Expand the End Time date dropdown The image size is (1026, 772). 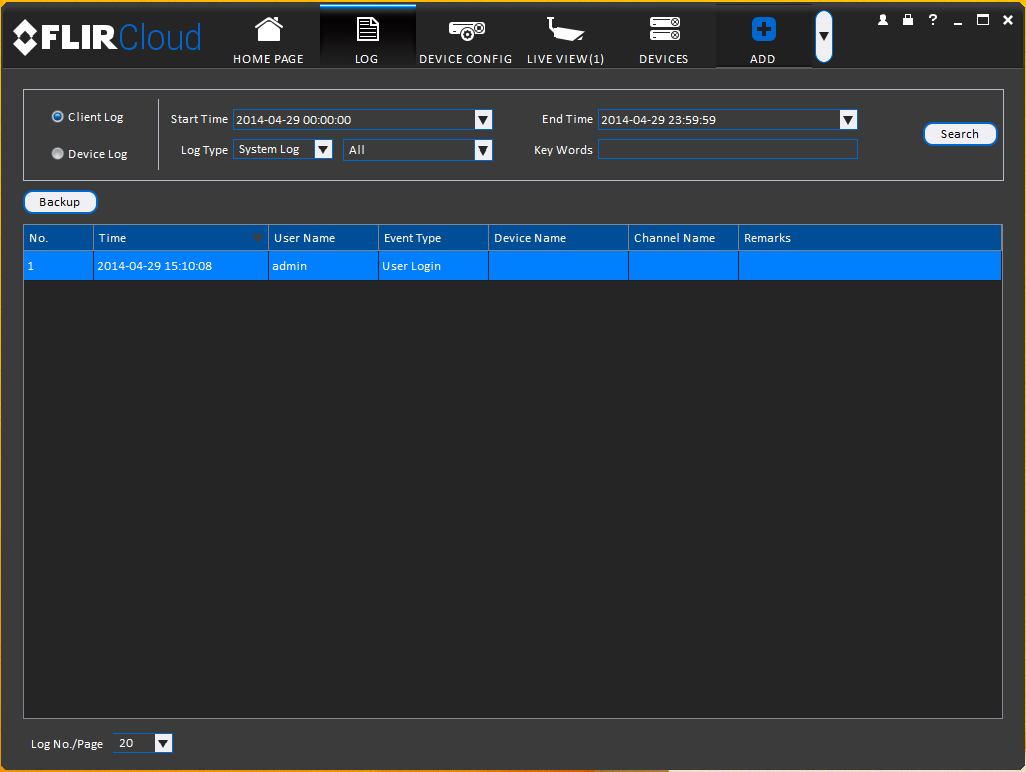pos(848,120)
